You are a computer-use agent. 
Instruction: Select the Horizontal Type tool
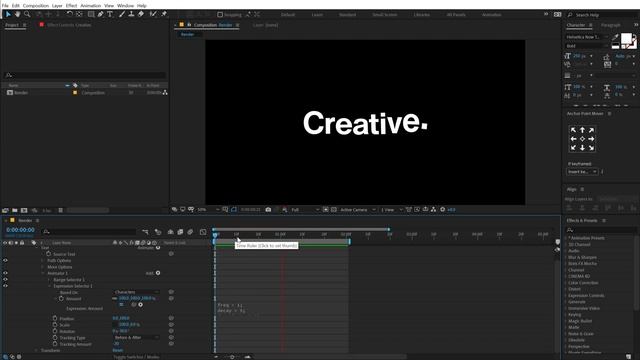point(110,14)
